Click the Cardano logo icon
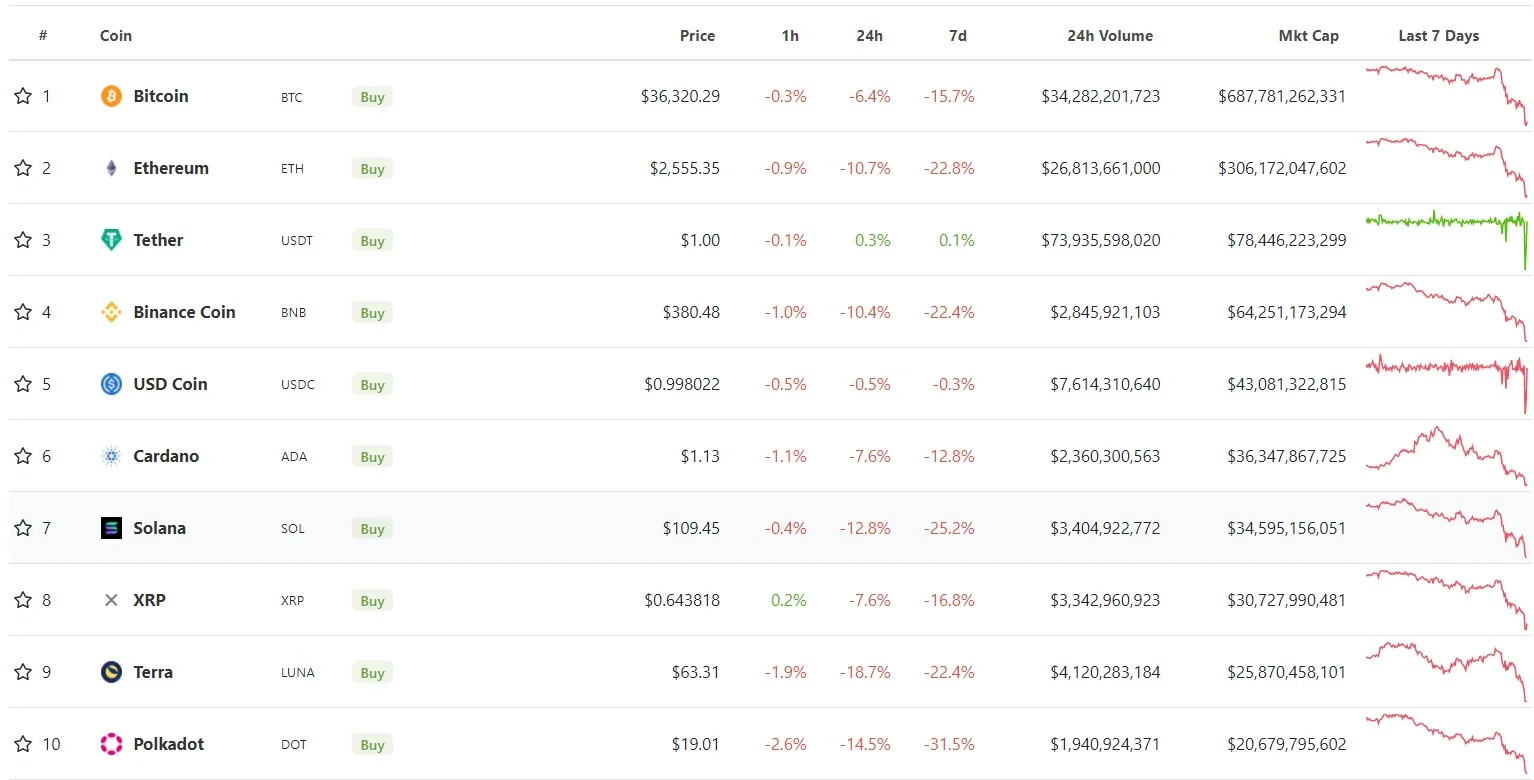This screenshot has height=780, width=1534. click(111, 456)
